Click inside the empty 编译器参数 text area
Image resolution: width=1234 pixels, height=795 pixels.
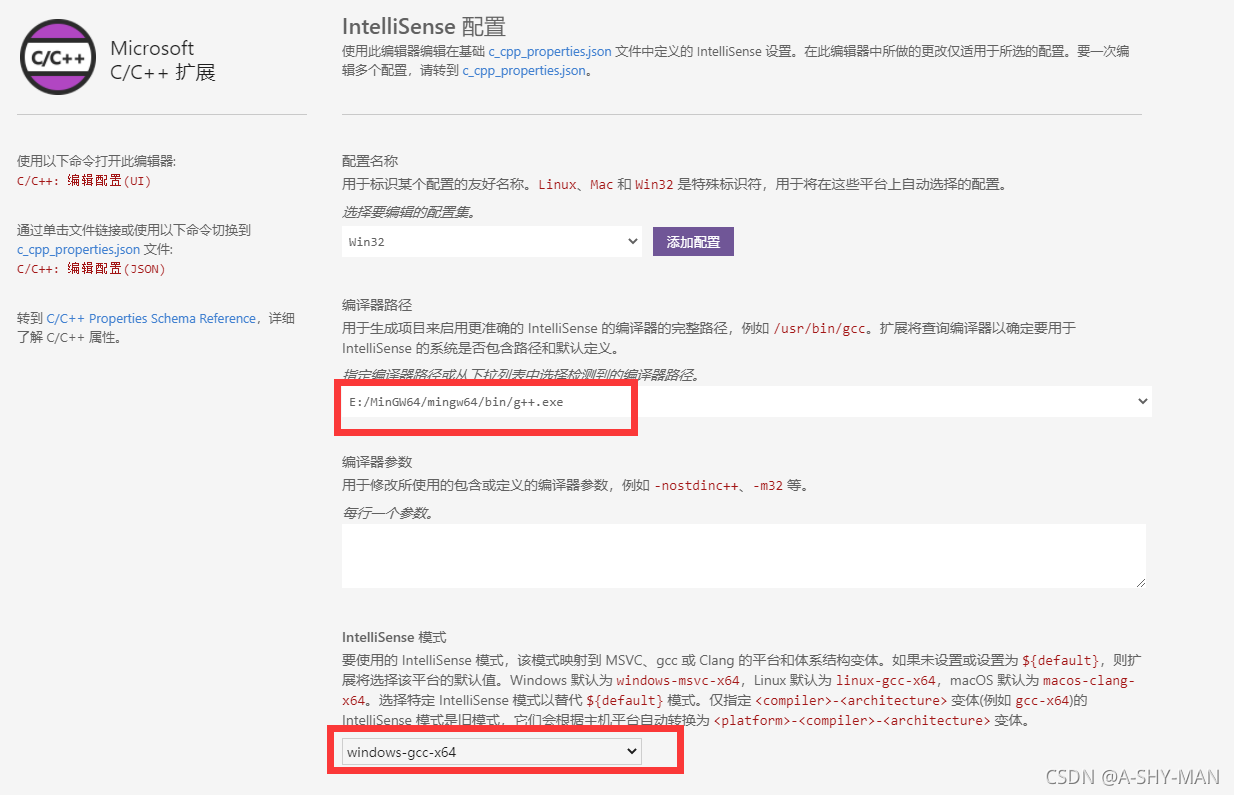tap(743, 555)
